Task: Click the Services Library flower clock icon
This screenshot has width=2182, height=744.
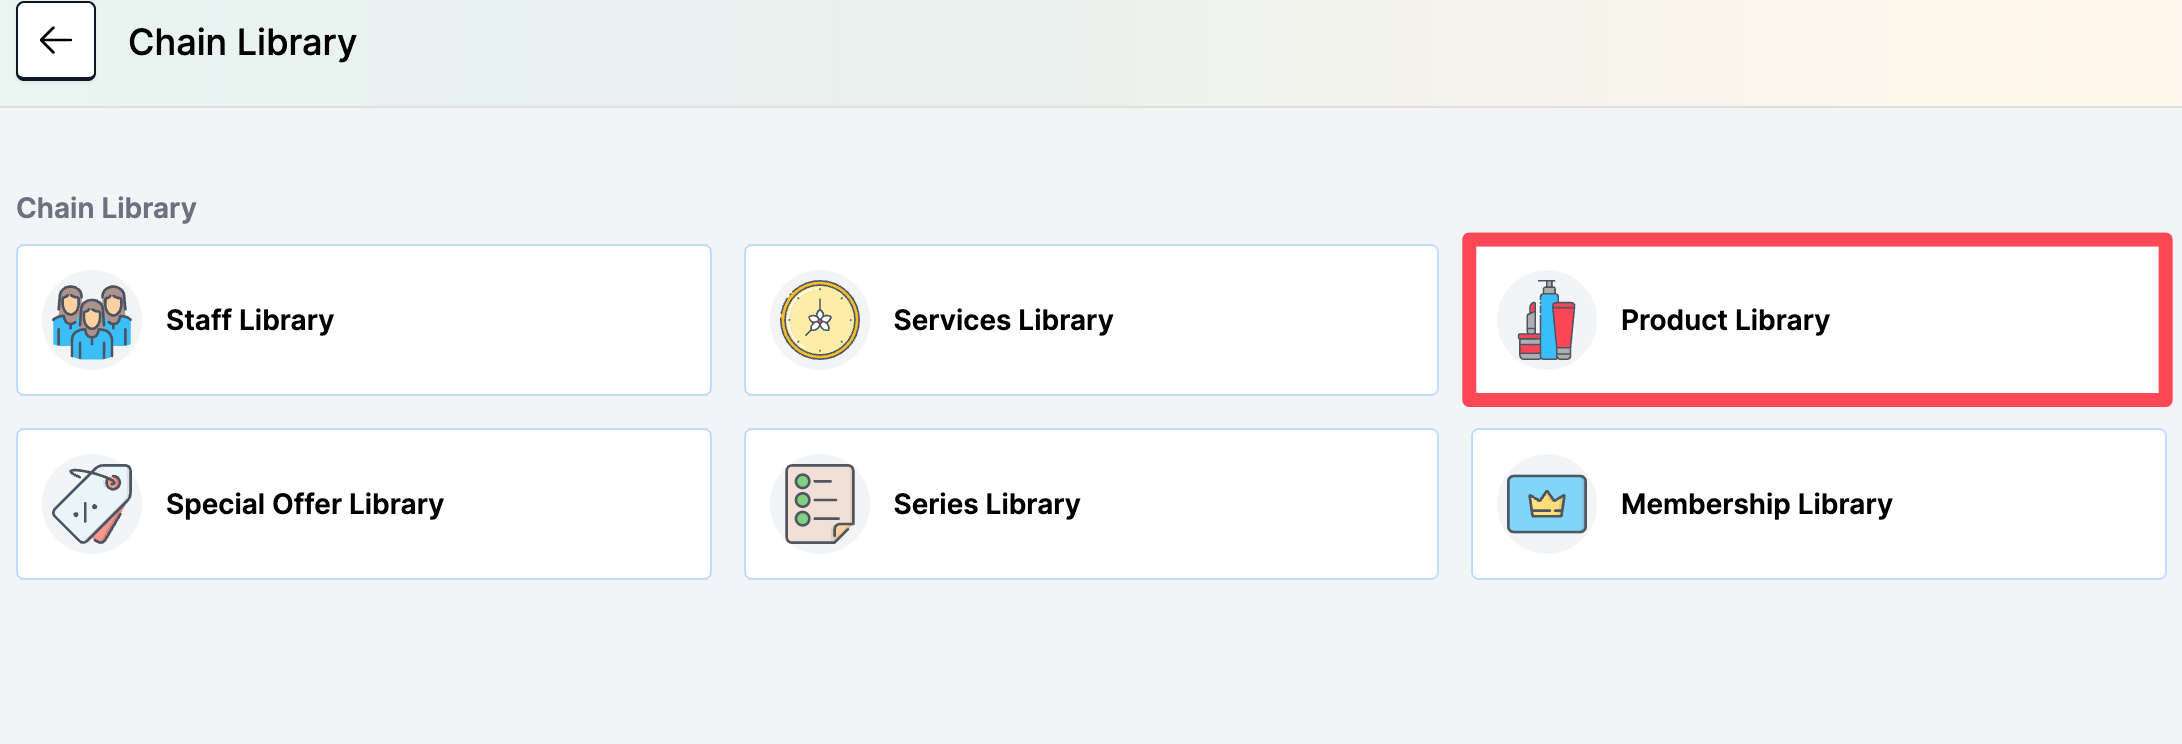Action: pos(820,321)
